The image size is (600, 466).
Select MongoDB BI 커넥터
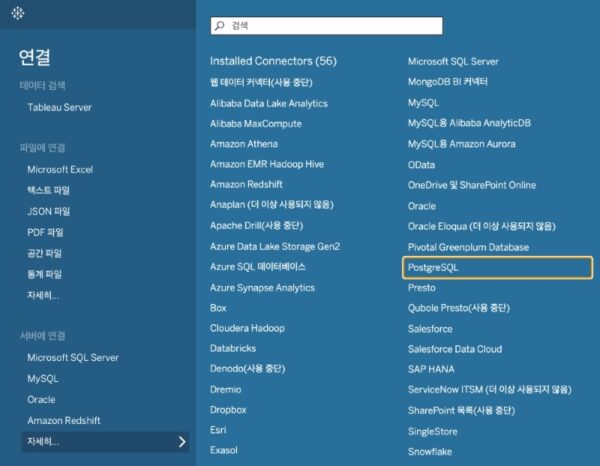point(448,82)
